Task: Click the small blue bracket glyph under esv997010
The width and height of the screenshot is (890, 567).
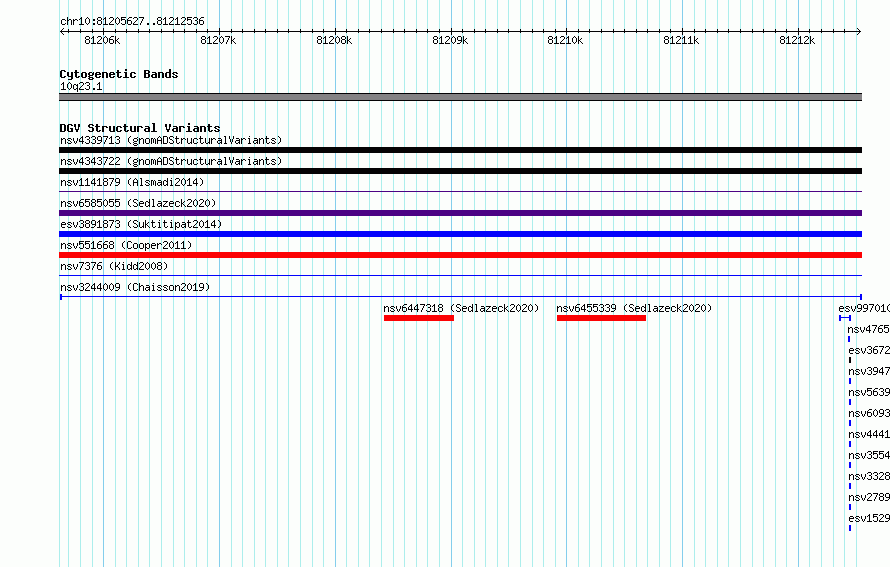Action: 845,318
